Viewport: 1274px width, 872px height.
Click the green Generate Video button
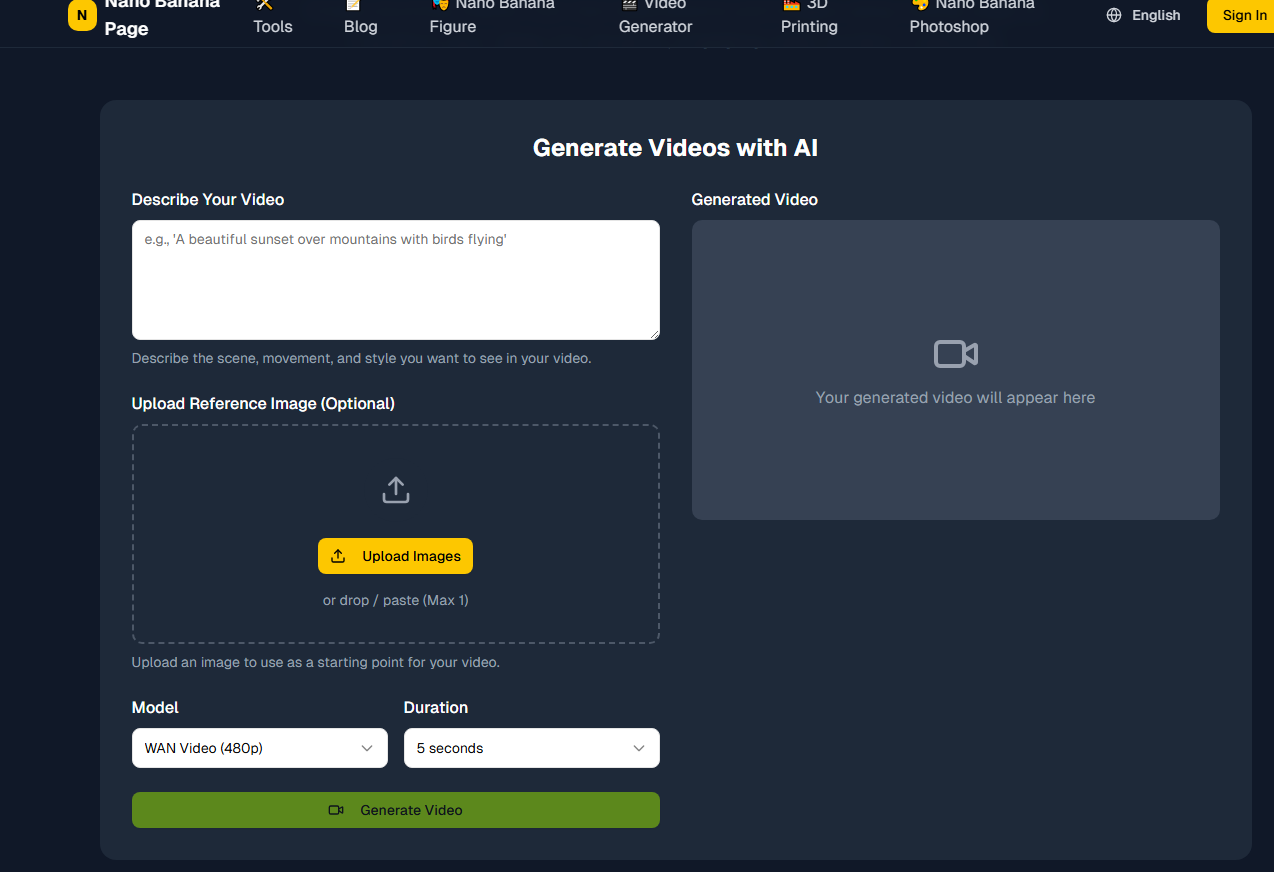point(396,810)
